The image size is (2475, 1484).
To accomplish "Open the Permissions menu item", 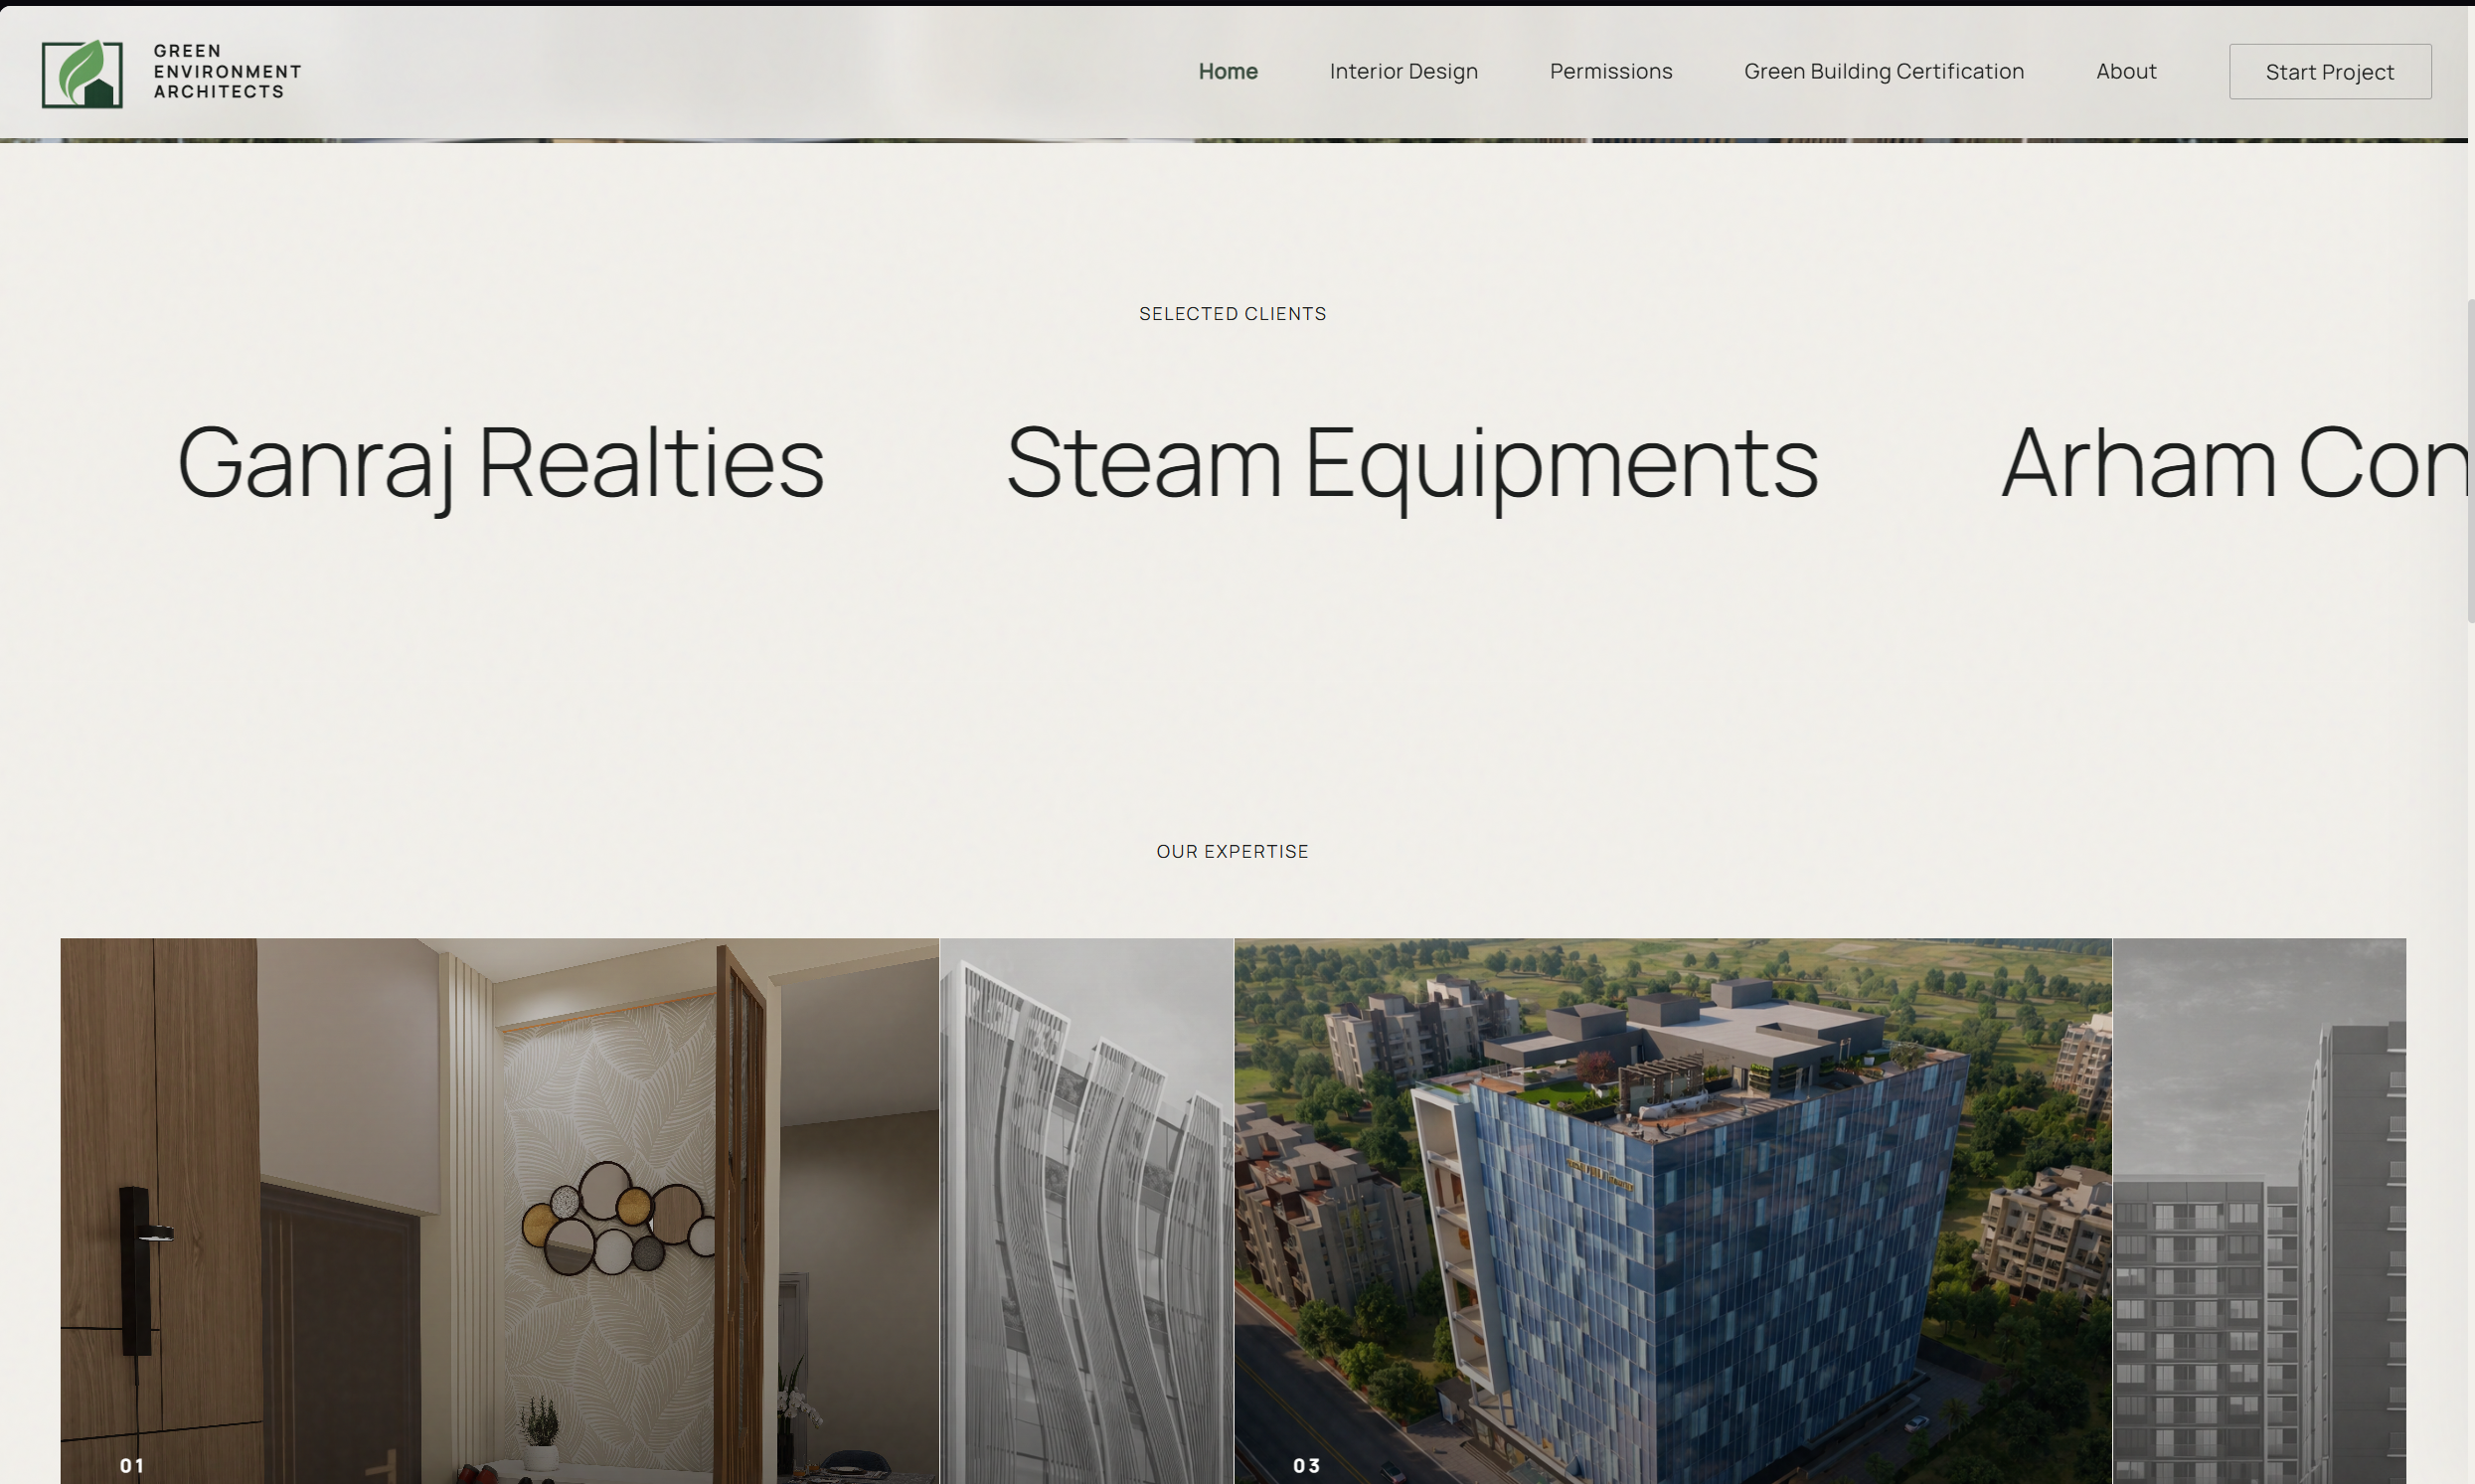I will click(1611, 71).
